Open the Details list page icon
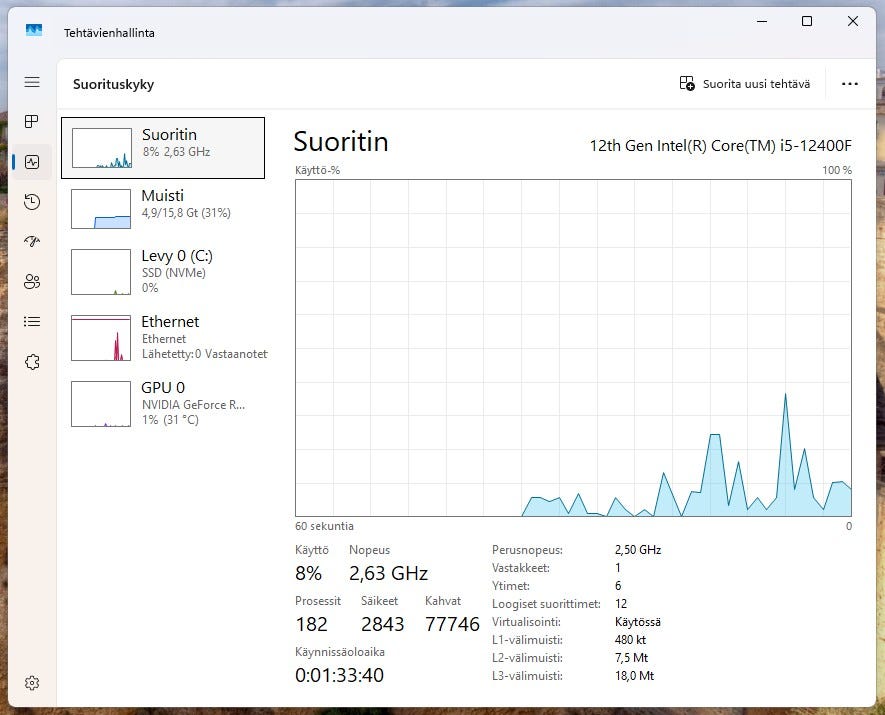Image resolution: width=885 pixels, height=715 pixels. [32, 322]
